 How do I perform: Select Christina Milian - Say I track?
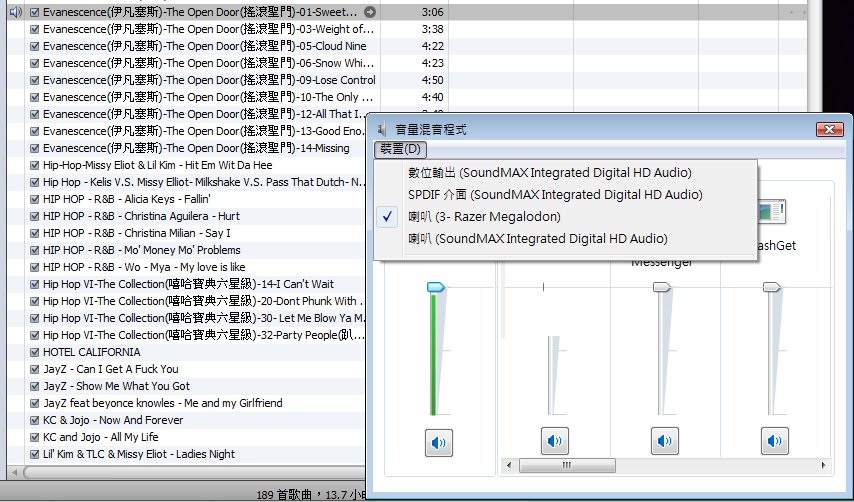point(137,233)
